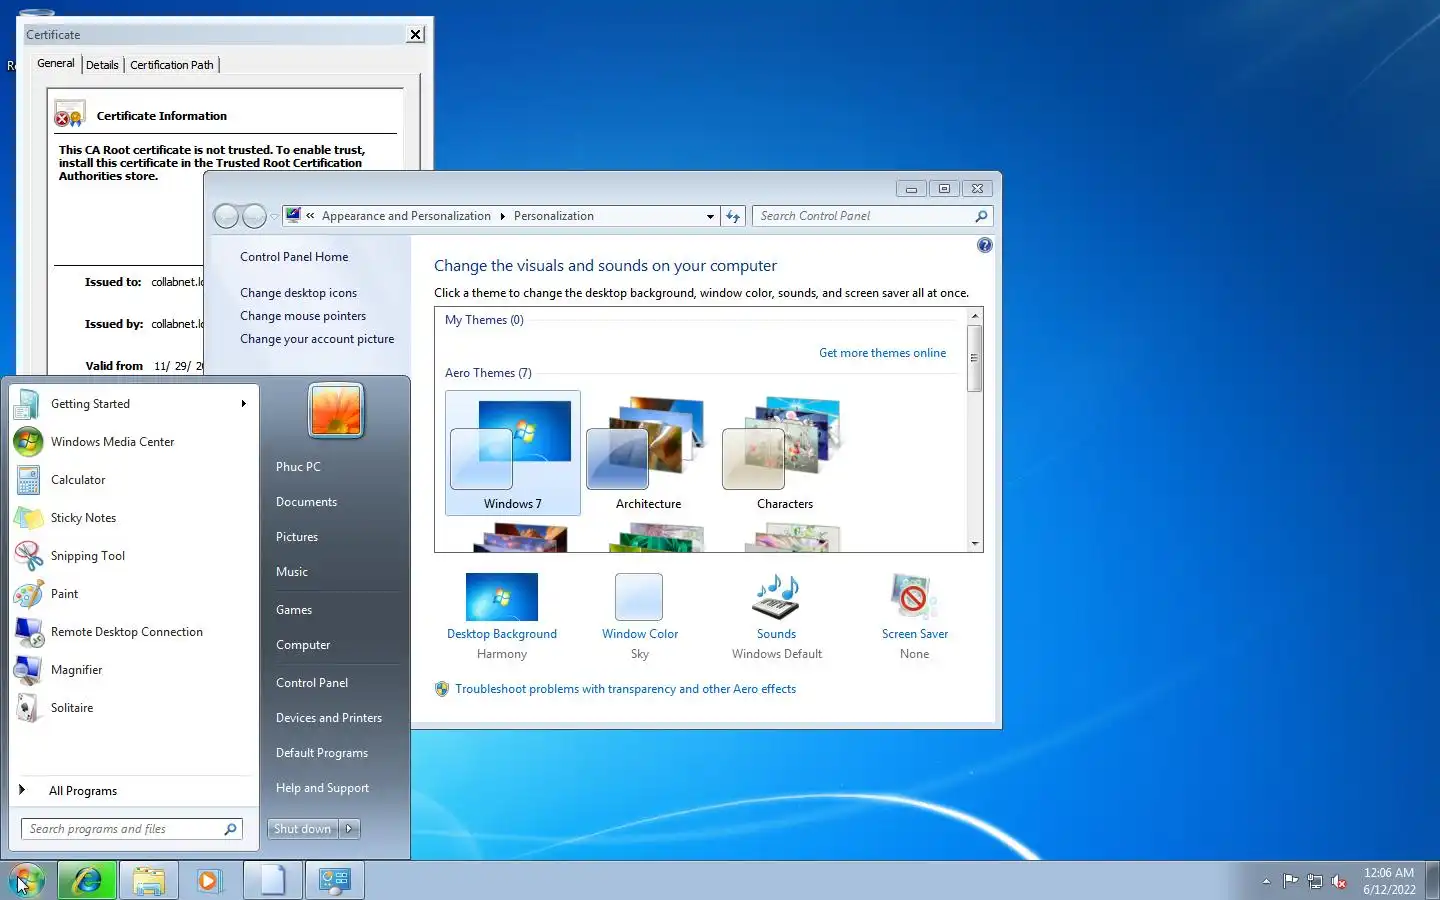The height and width of the screenshot is (900, 1440).
Task: Open address bar history dropdown
Action: (x=710, y=216)
